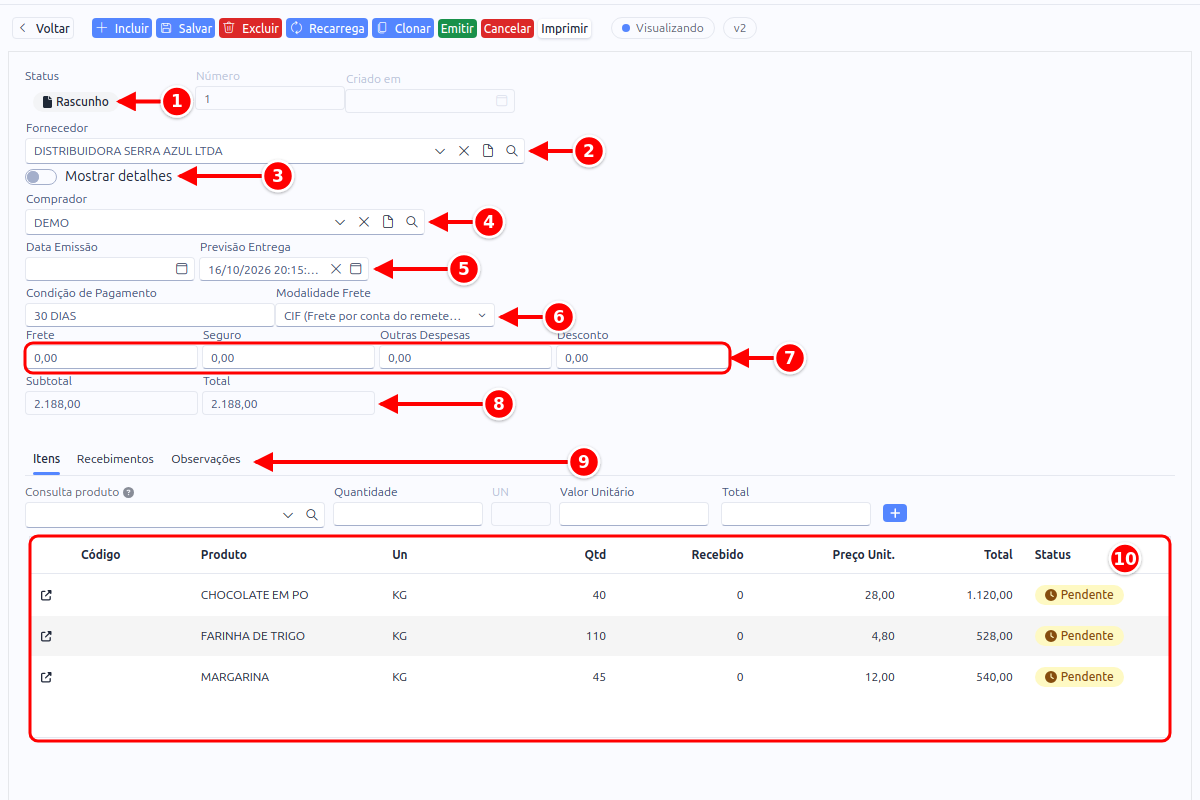The height and width of the screenshot is (800, 1200).
Task: Click the green Emitir button
Action: tap(457, 28)
